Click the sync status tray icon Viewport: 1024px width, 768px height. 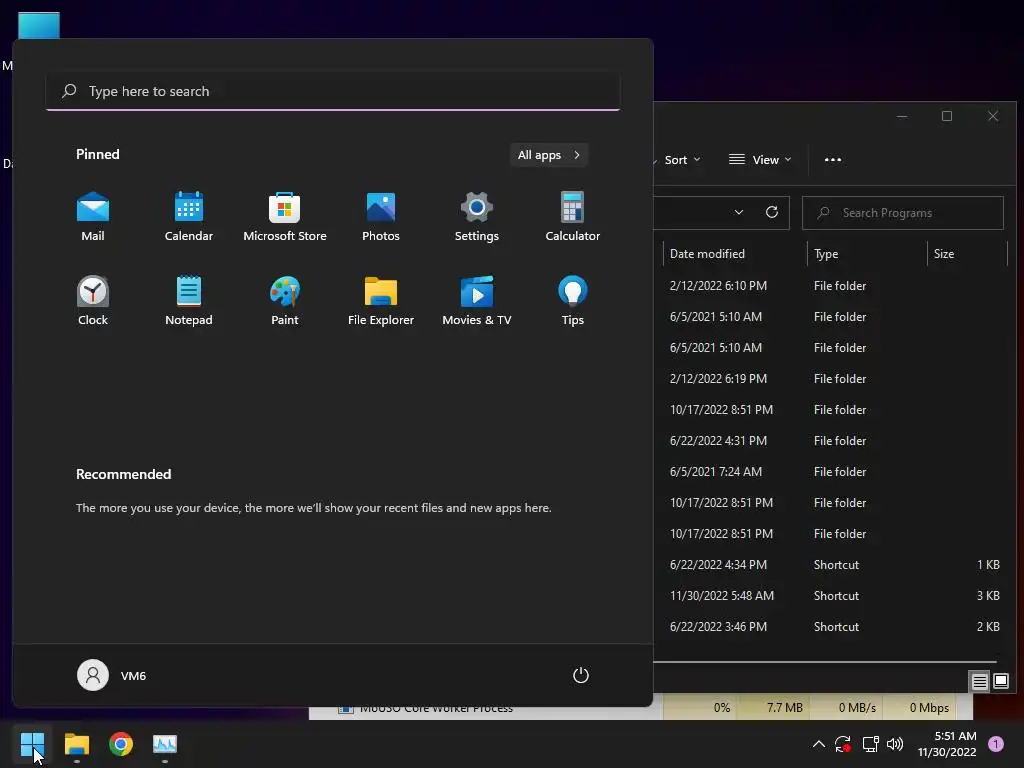pos(843,744)
